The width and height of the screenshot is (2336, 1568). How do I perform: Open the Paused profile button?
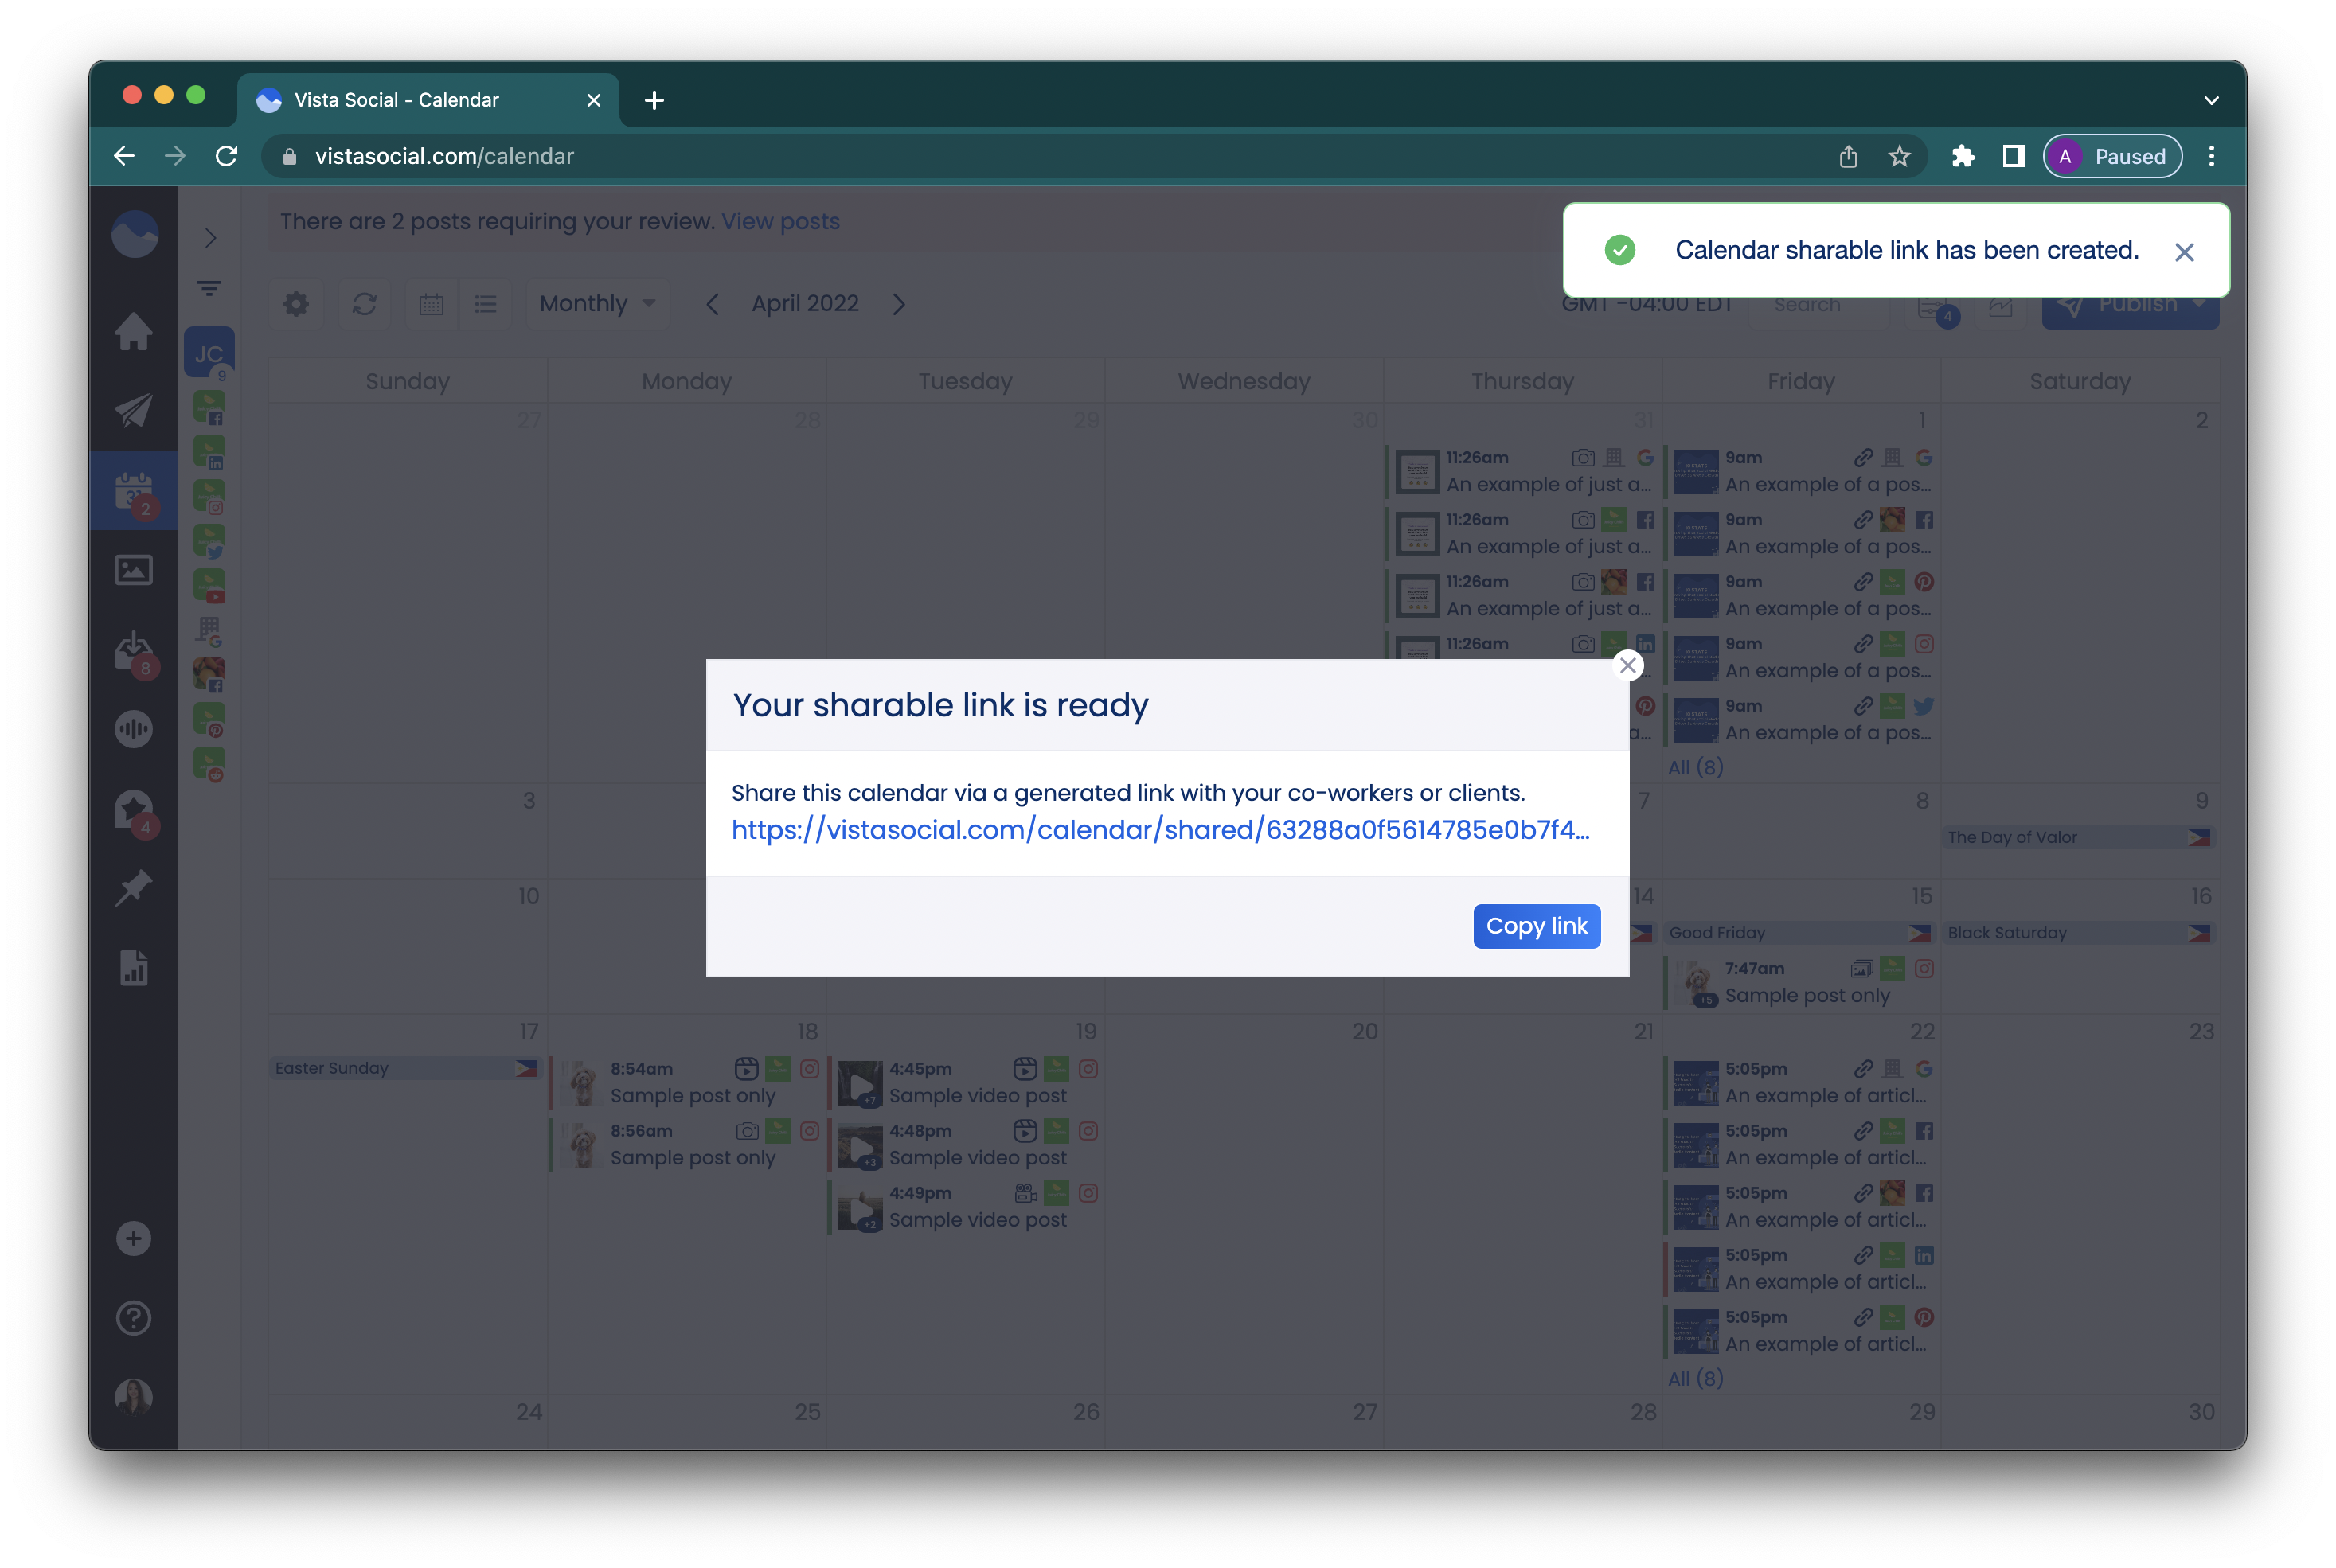[x=2111, y=156]
